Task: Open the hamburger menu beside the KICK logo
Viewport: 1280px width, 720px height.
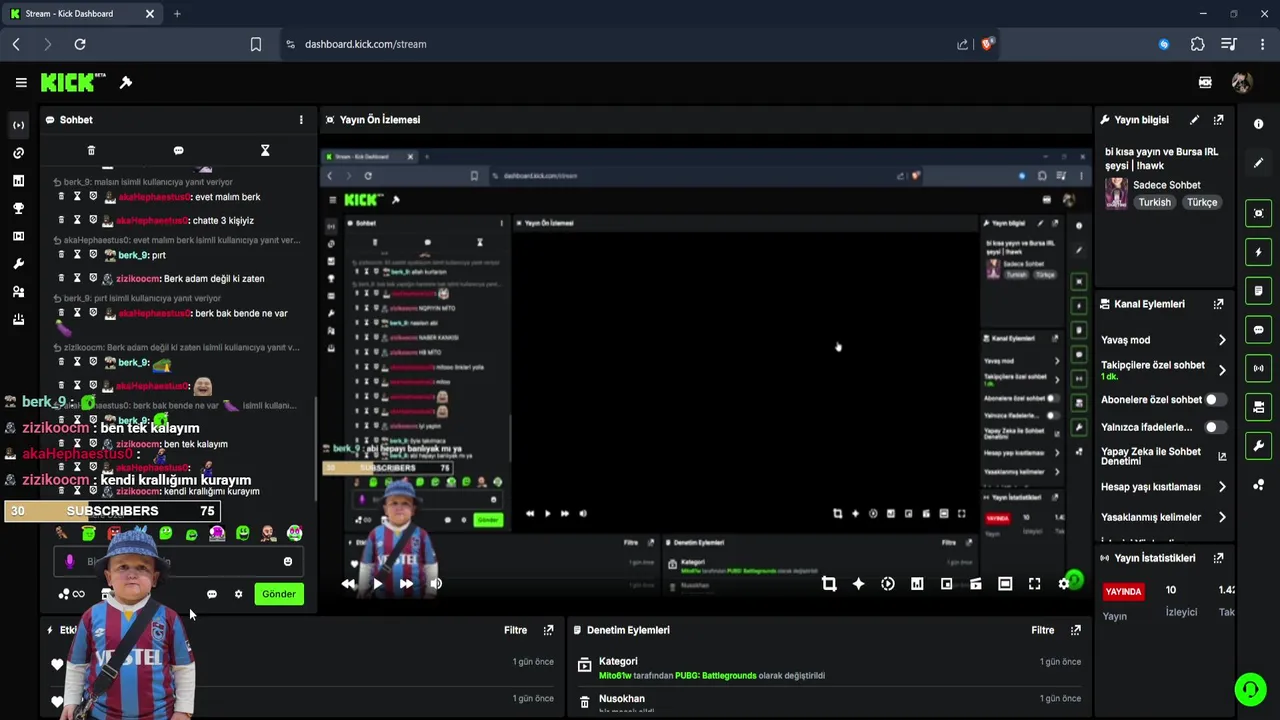Action: (x=21, y=83)
